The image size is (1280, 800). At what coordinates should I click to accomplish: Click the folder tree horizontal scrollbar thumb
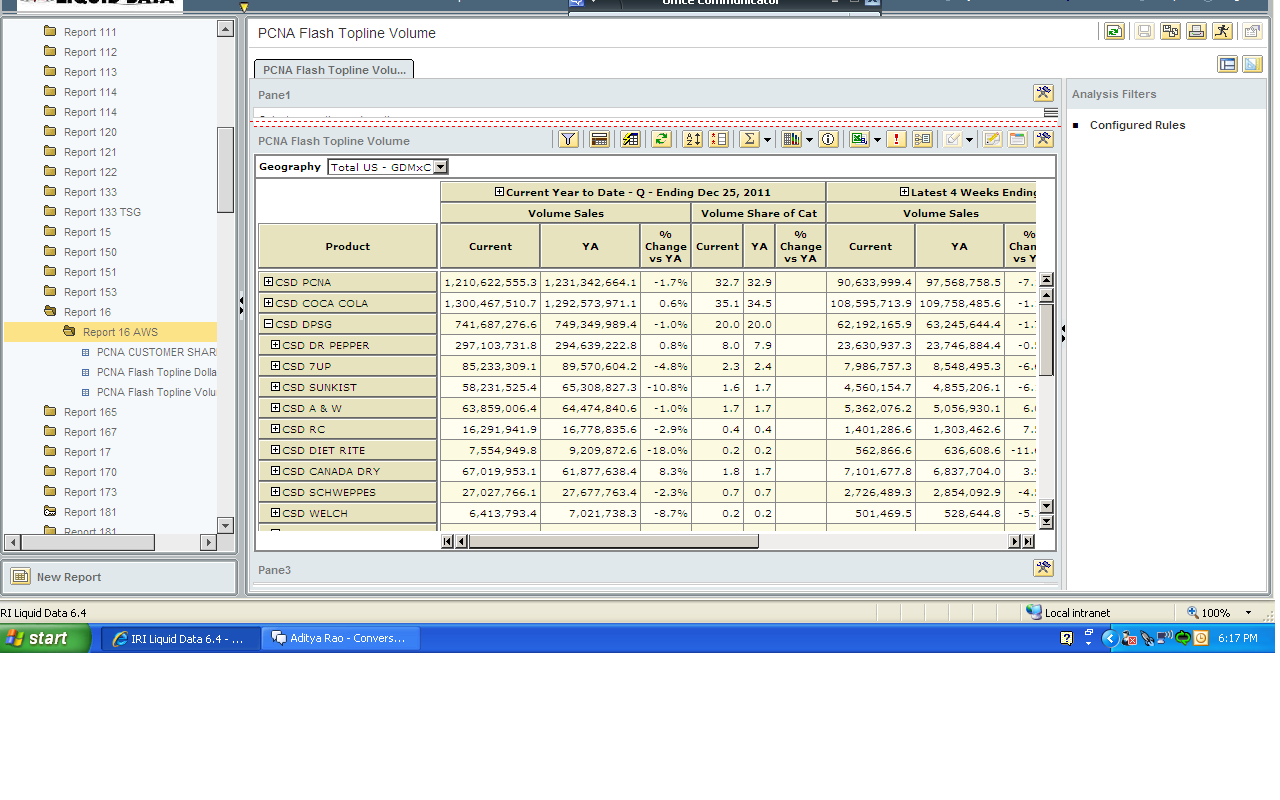pyautogui.click(x=88, y=542)
